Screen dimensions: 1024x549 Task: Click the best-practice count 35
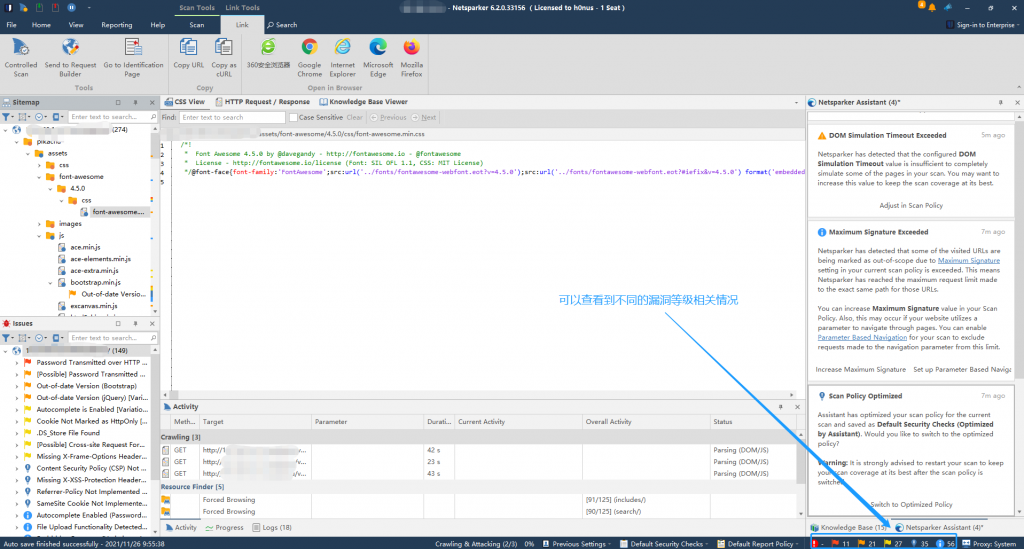[920, 544]
